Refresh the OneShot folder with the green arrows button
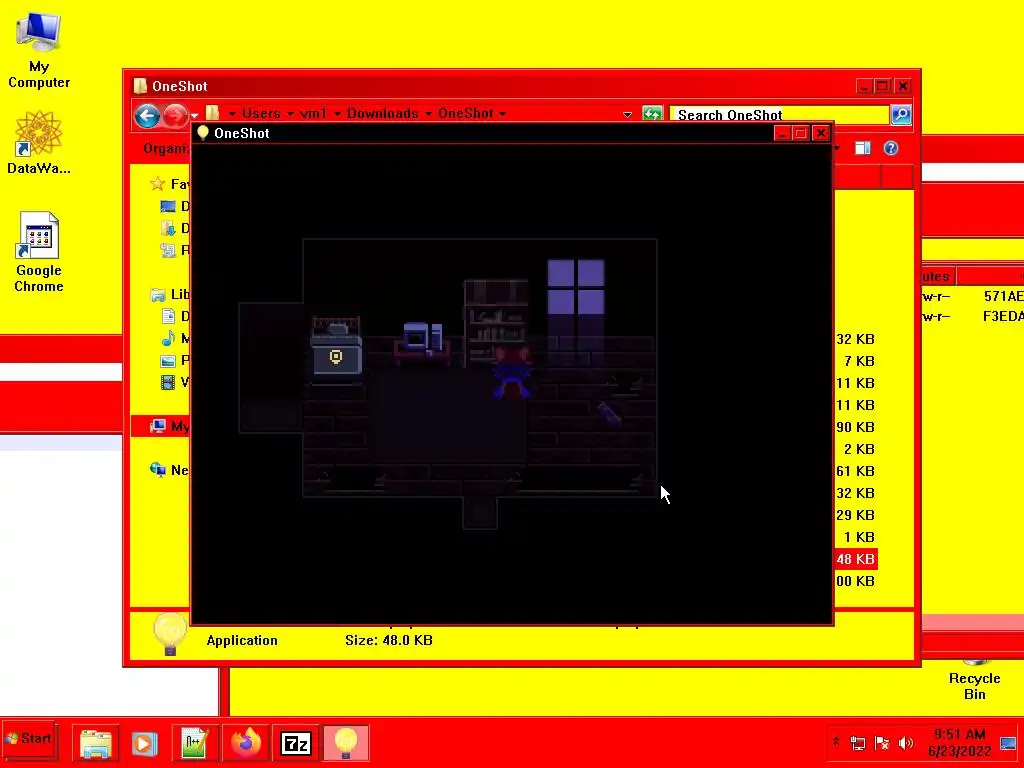 pos(652,114)
